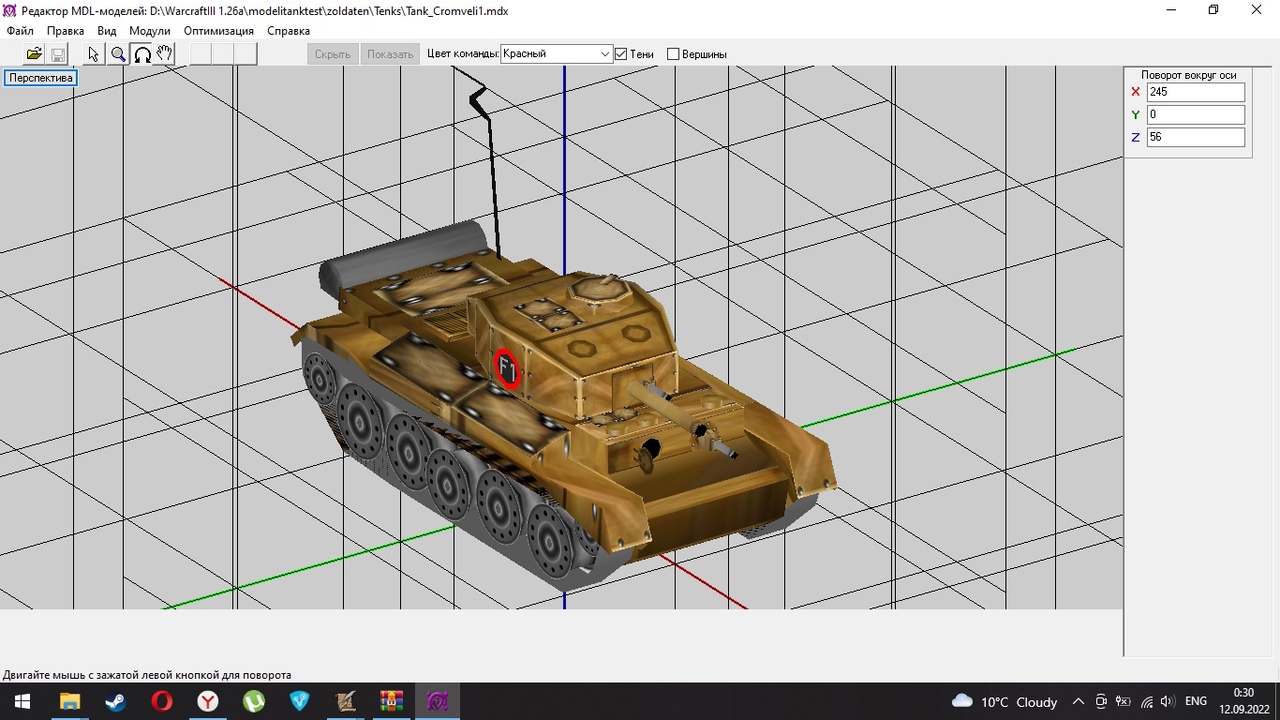Click the X axis rotation field
Screen dimensions: 1280x720
pyautogui.click(x=1196, y=92)
